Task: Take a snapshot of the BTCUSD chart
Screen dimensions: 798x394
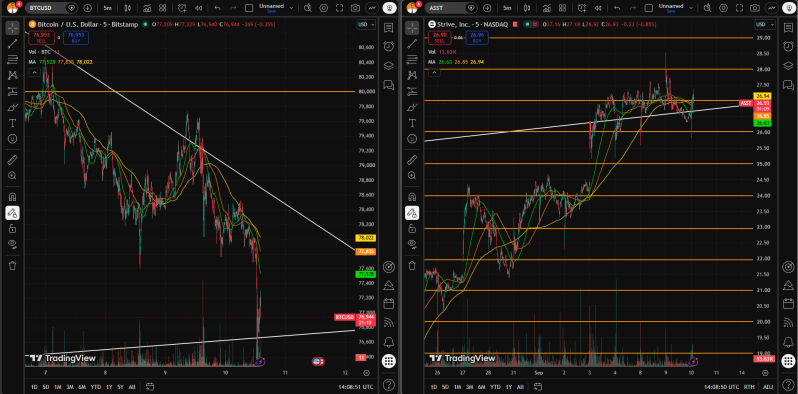Action: coord(355,8)
